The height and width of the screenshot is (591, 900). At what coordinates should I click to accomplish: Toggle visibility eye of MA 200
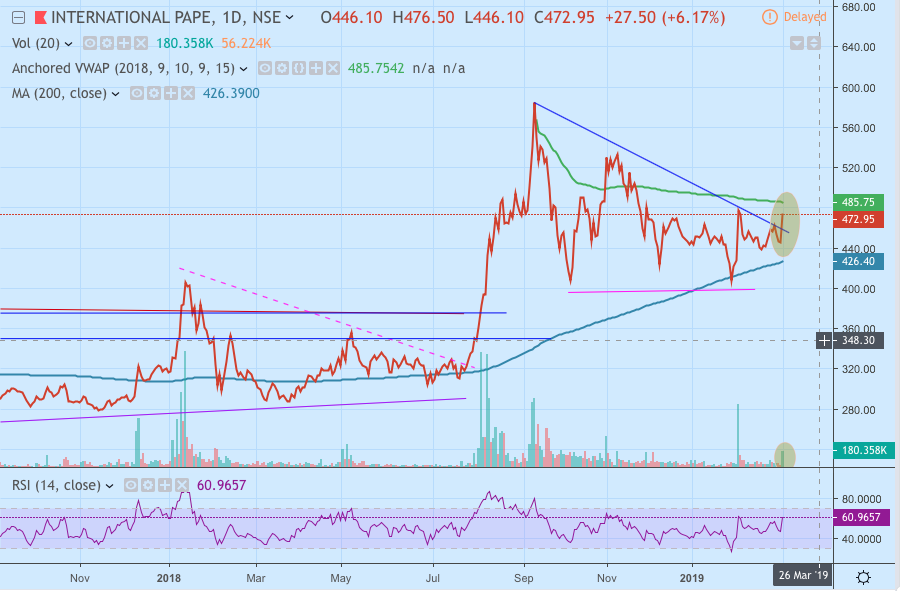click(x=137, y=94)
